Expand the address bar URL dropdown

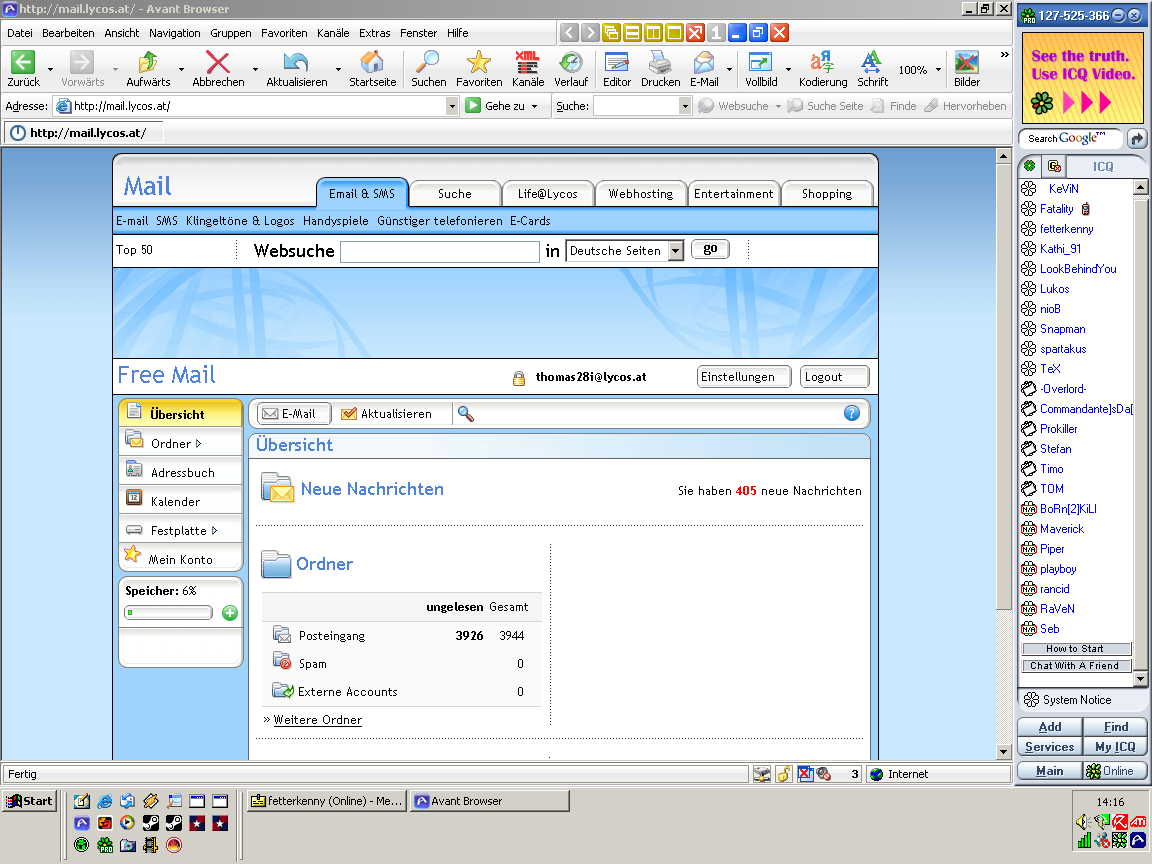452,106
